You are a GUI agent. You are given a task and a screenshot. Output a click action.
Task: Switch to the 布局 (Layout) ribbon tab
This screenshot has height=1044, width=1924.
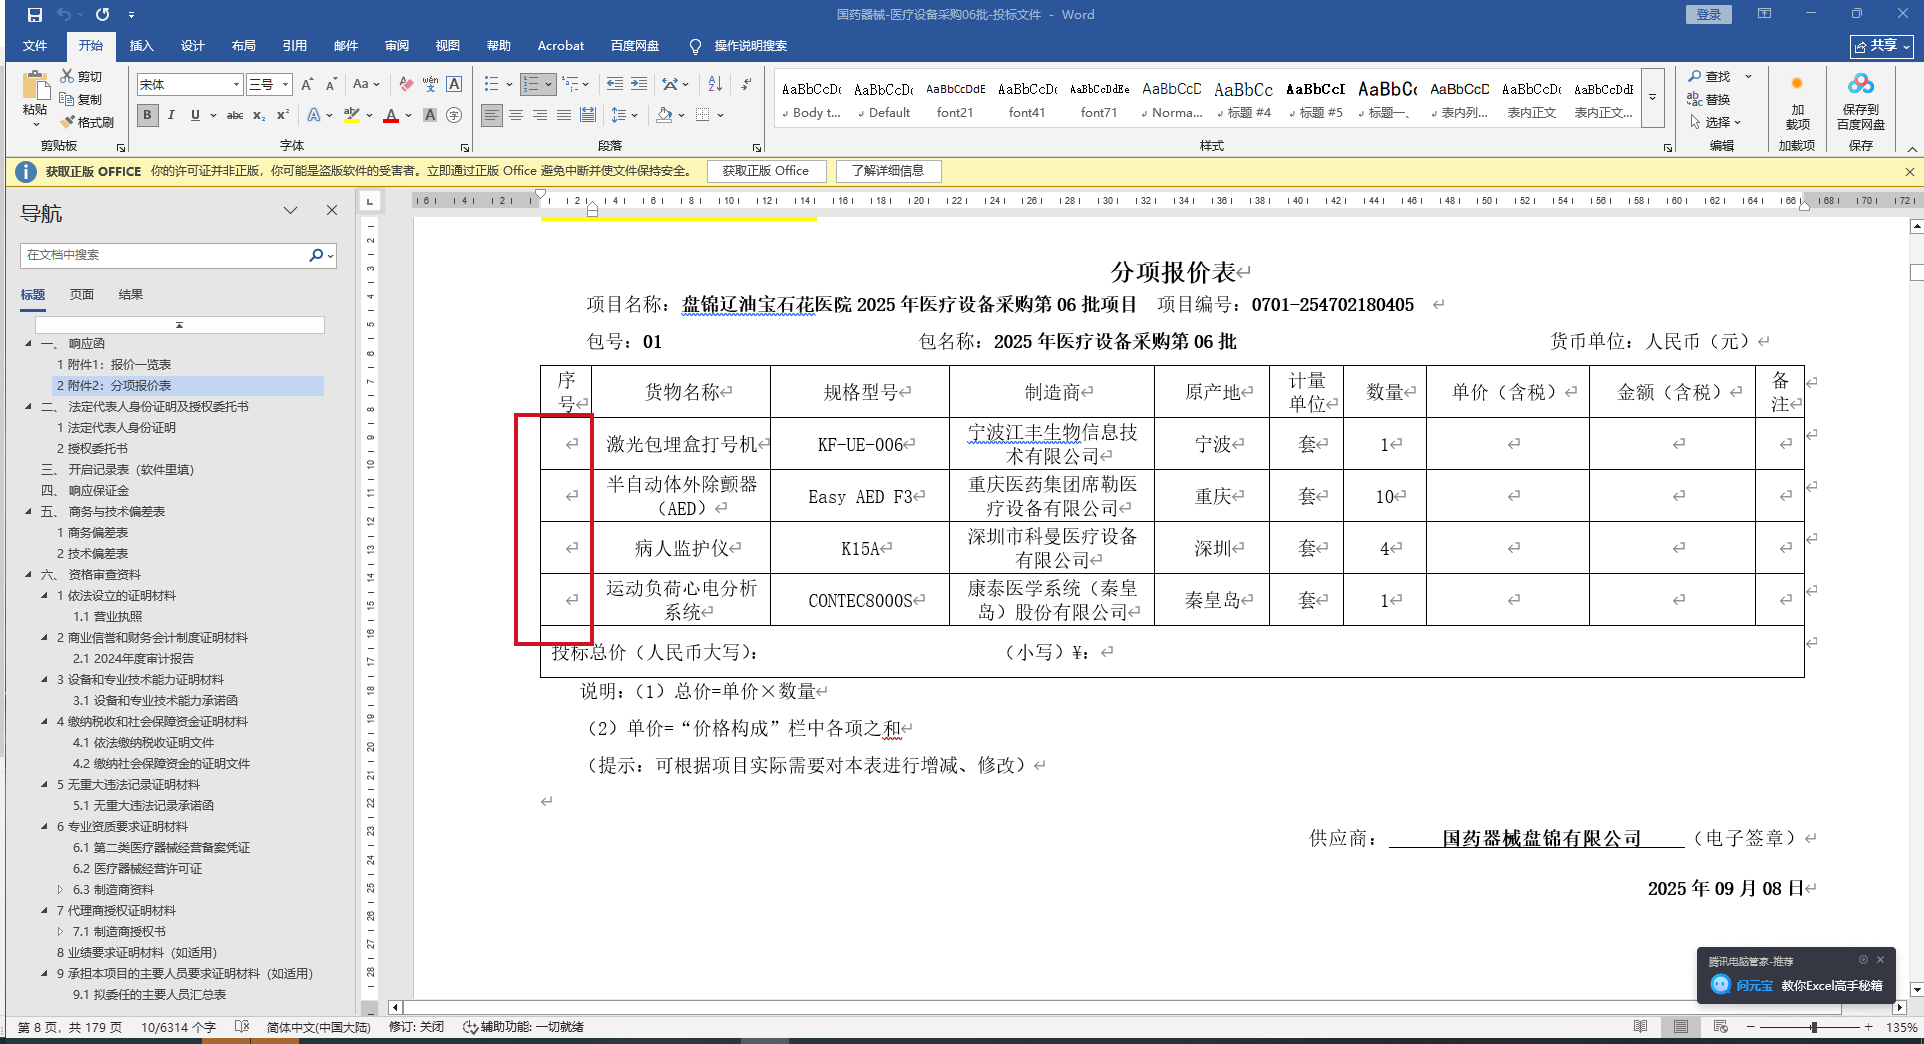coord(244,46)
